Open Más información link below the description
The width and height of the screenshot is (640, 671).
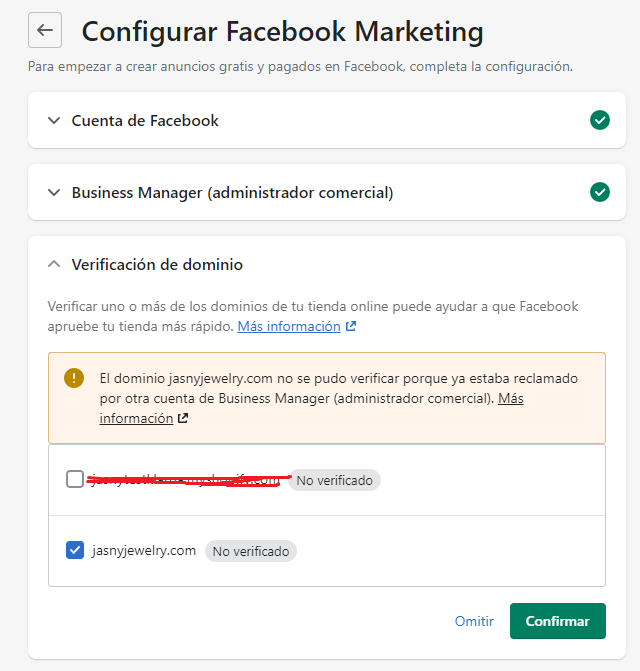(289, 327)
